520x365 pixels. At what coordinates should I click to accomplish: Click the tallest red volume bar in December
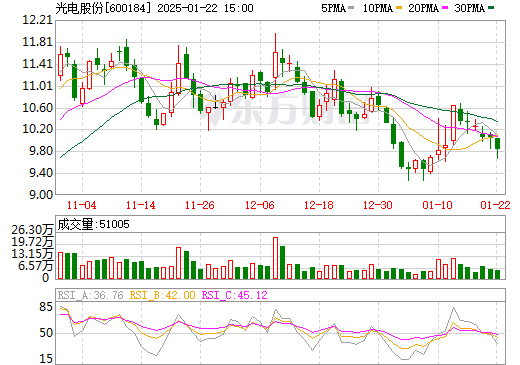275,258
